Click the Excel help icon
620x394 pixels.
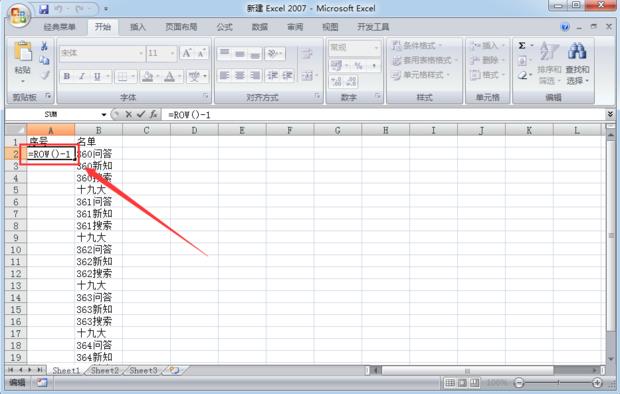coord(565,27)
